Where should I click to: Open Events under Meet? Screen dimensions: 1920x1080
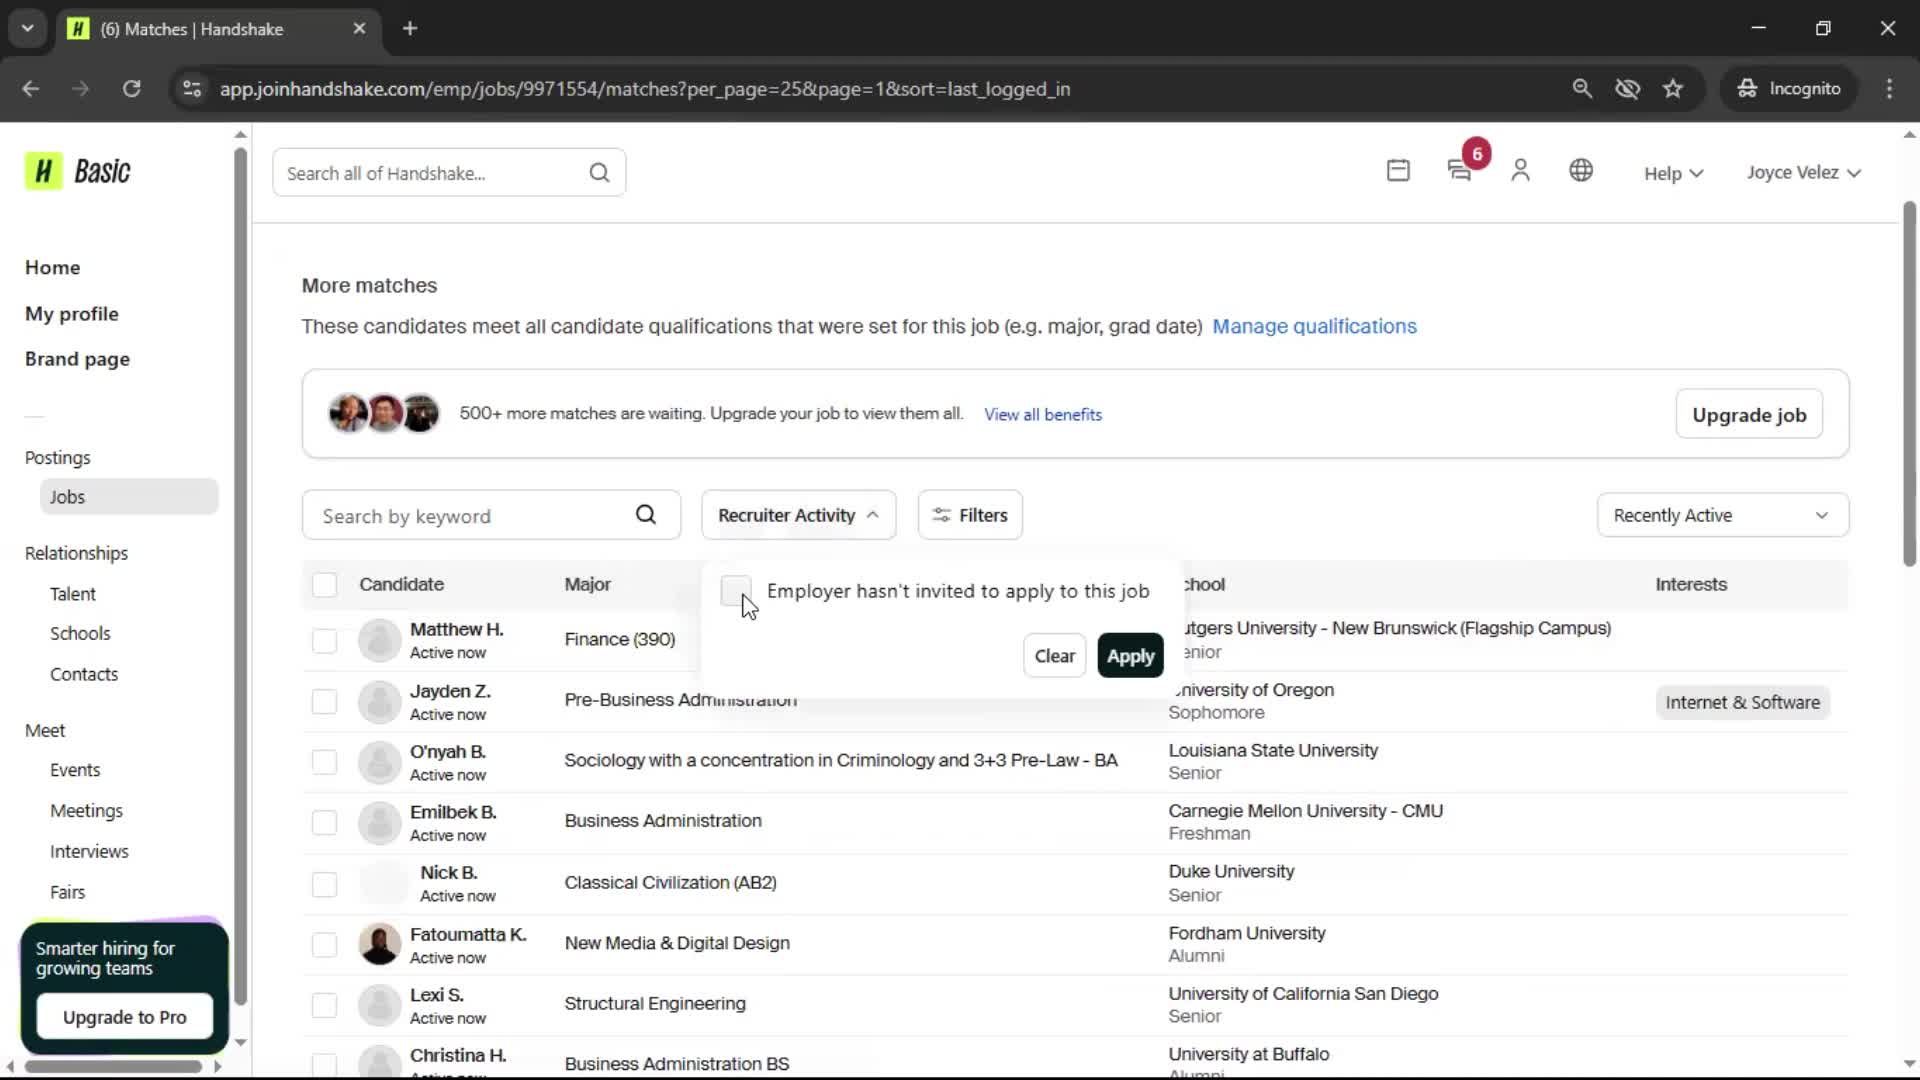pos(75,771)
